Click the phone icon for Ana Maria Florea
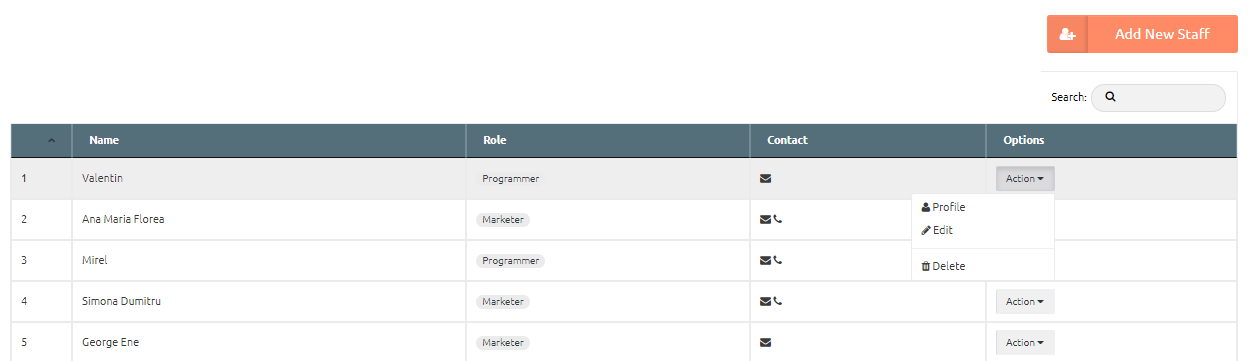The width and height of the screenshot is (1251, 361). pyautogui.click(x=778, y=219)
